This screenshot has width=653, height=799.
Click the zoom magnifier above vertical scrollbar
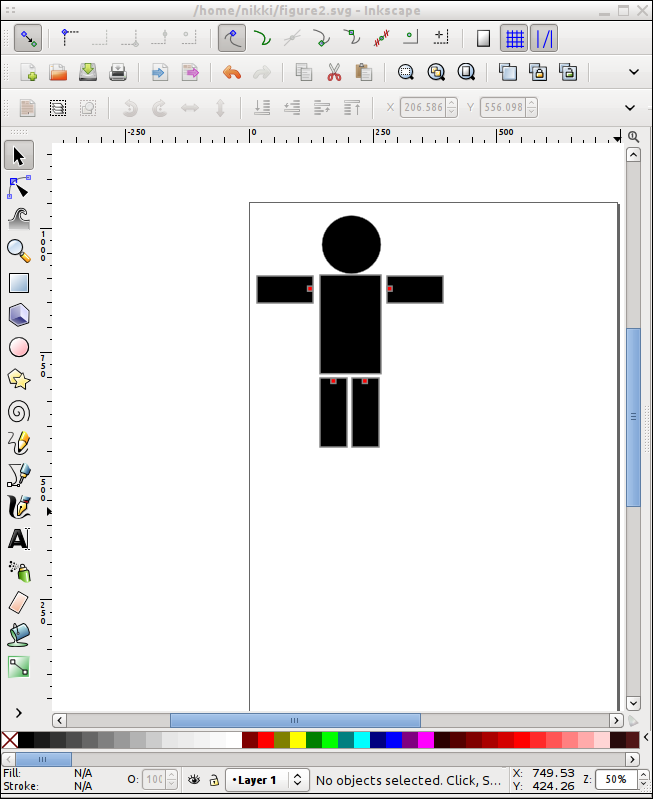633,137
